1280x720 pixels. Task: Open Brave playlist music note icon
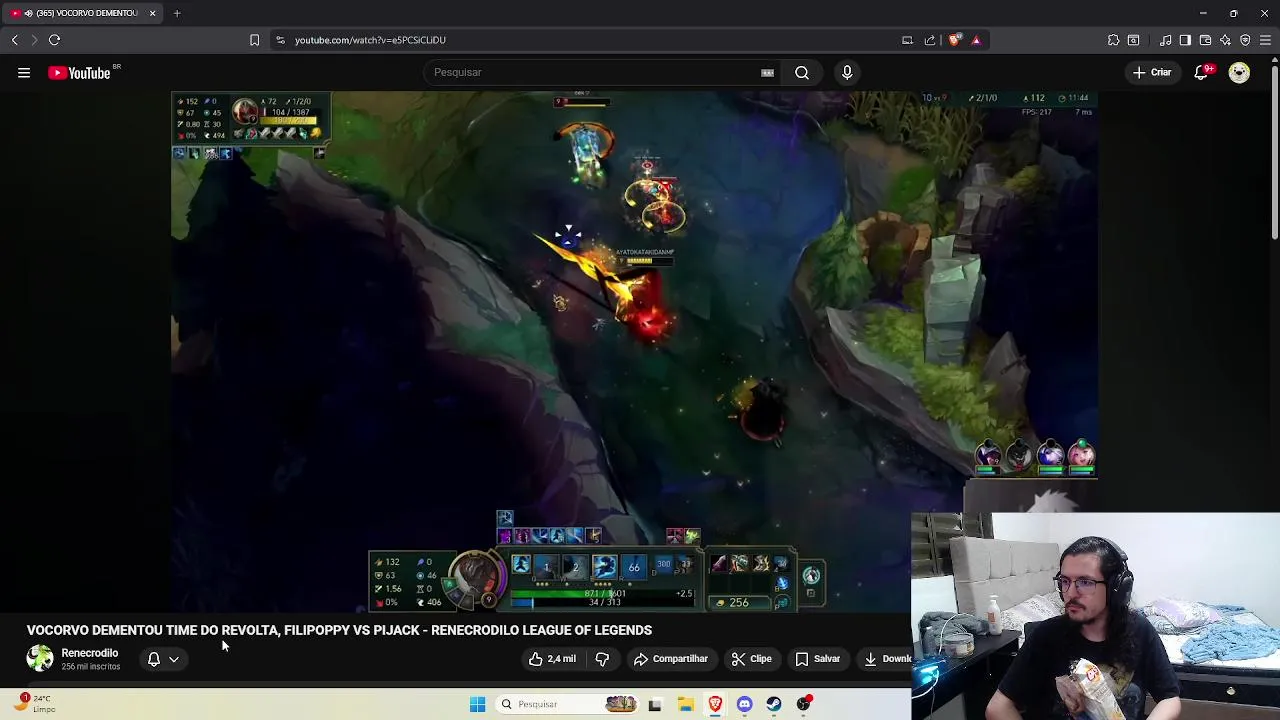click(1166, 40)
